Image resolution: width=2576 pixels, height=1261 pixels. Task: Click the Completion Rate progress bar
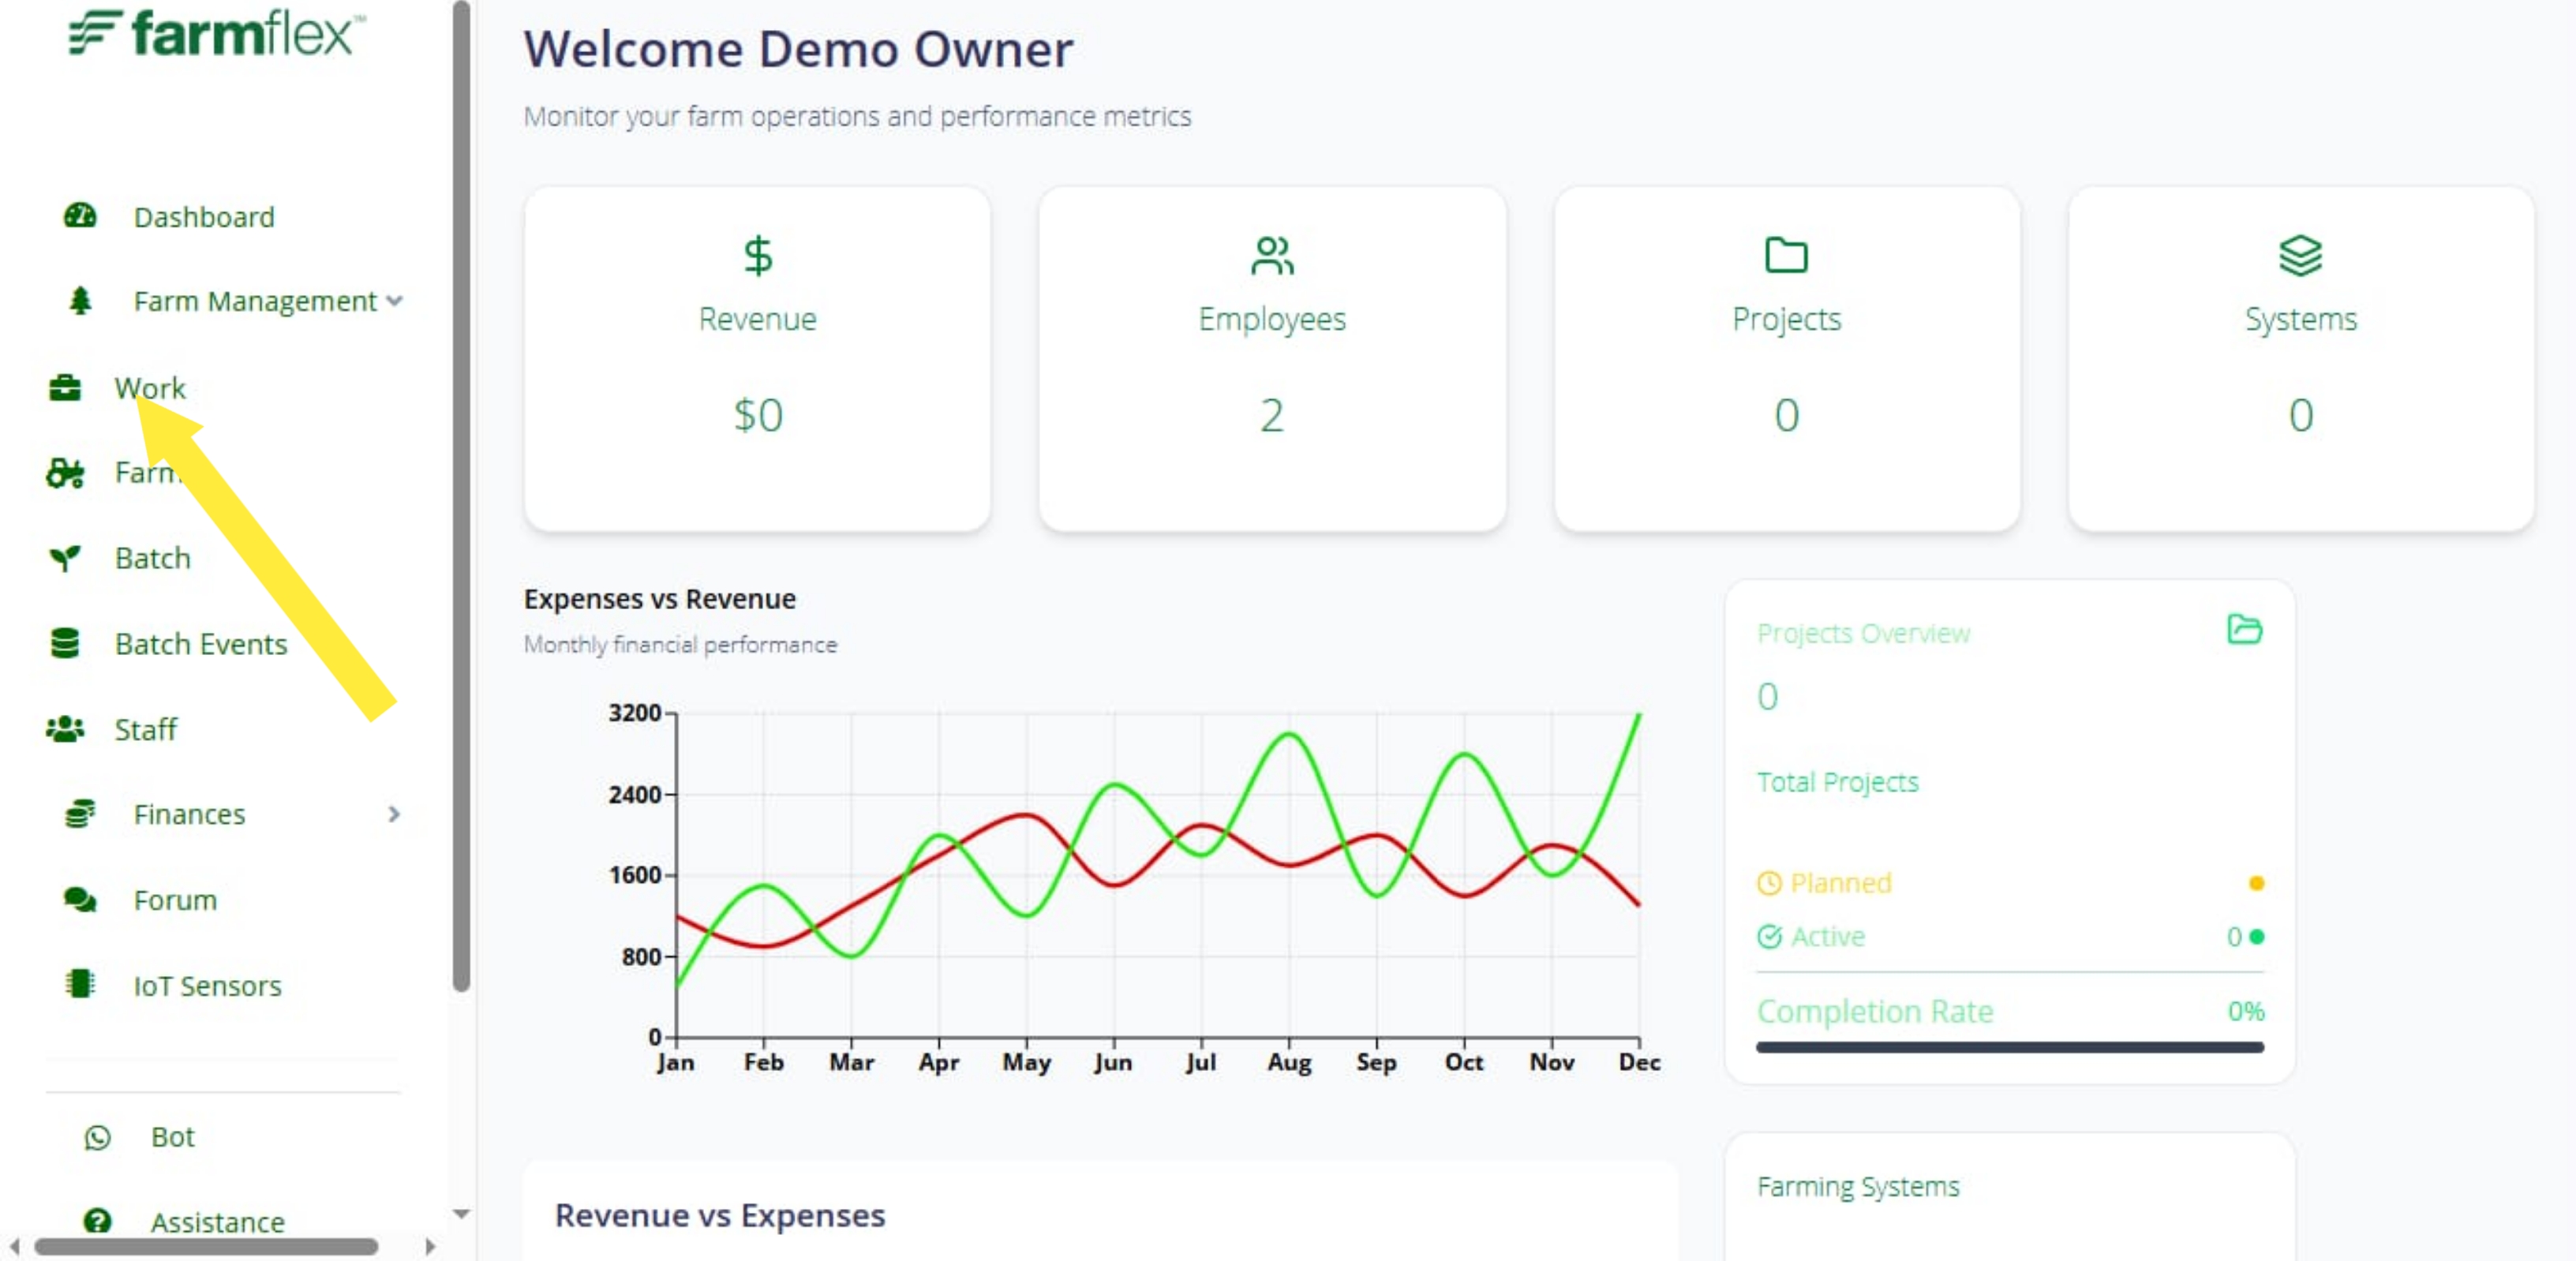click(2010, 1047)
